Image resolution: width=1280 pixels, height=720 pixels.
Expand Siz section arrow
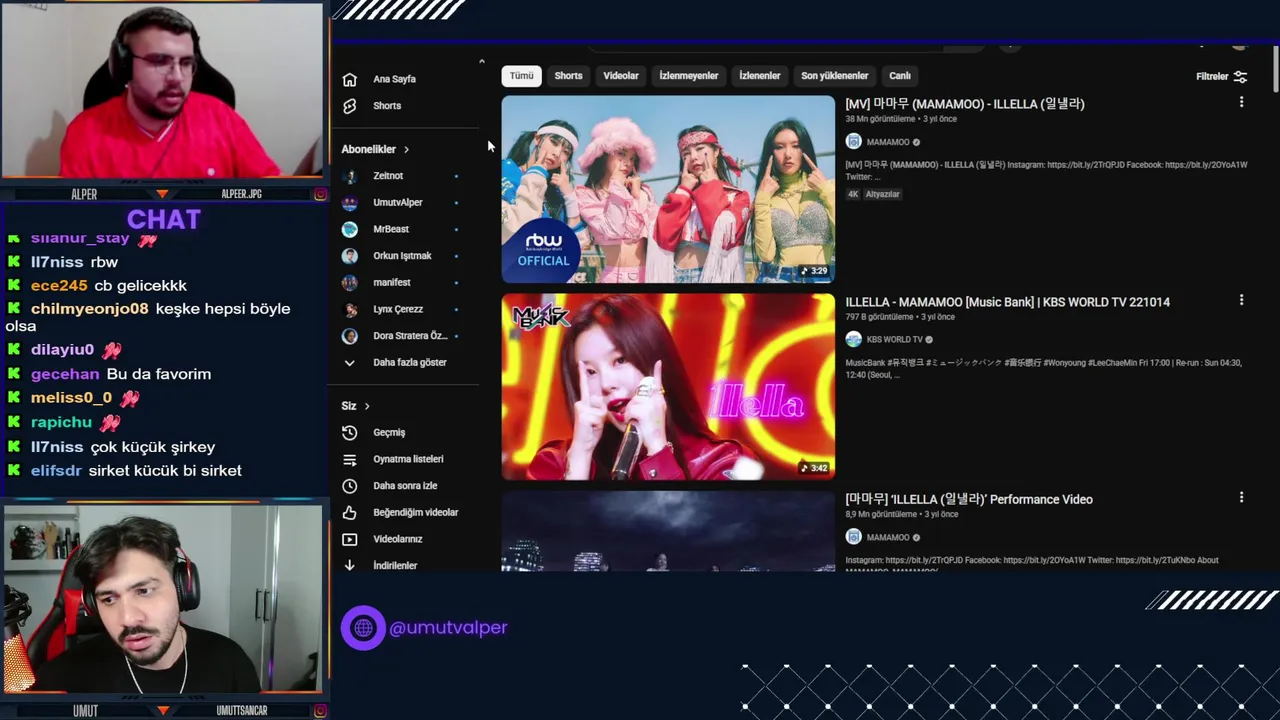click(367, 406)
